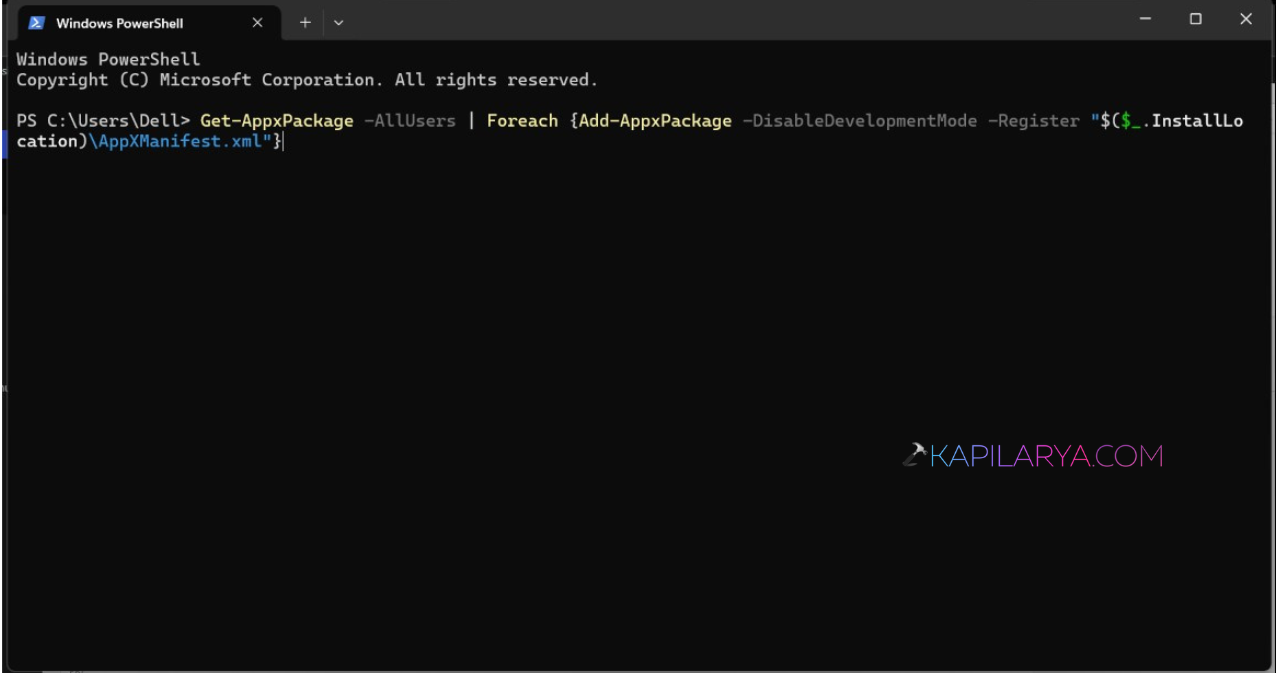
Task: Click the -AllUsers parameter
Action: 410,121
